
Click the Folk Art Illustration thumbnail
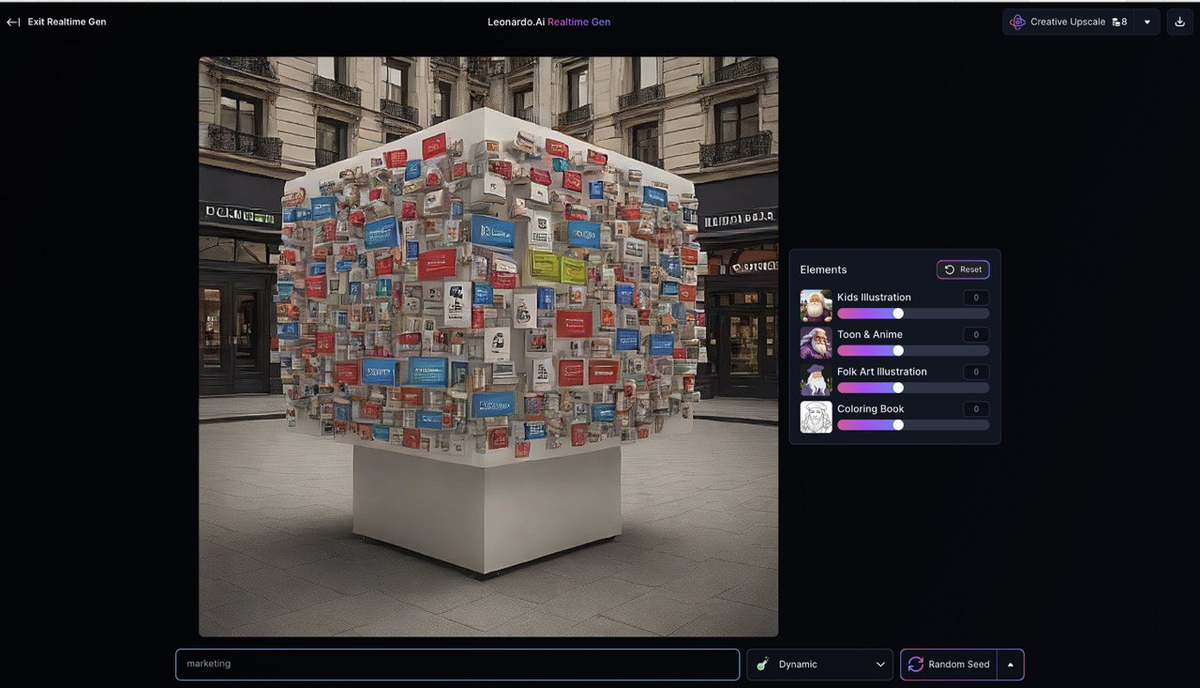click(x=816, y=380)
